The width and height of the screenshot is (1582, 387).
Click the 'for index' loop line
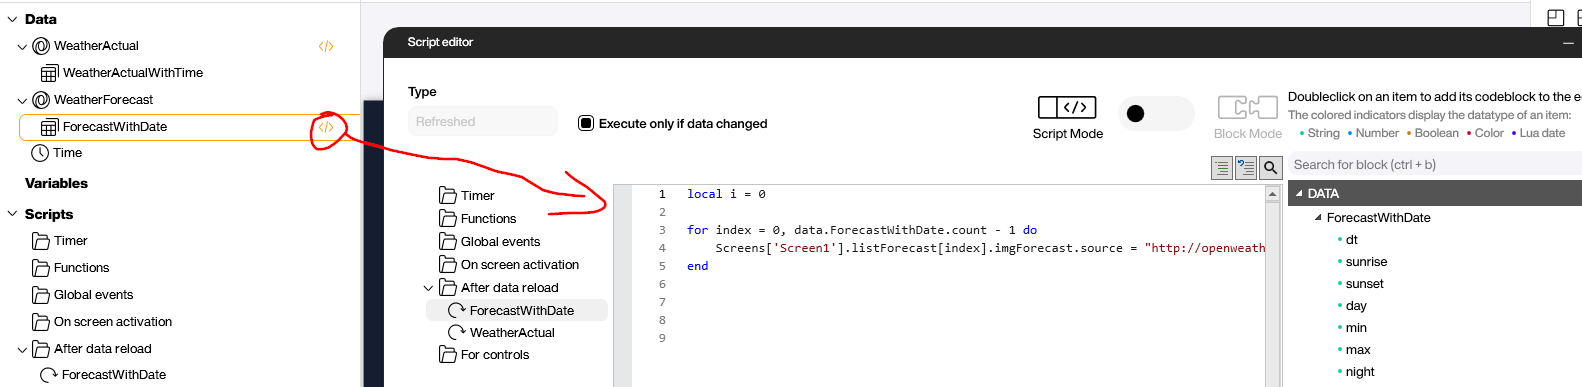click(862, 230)
